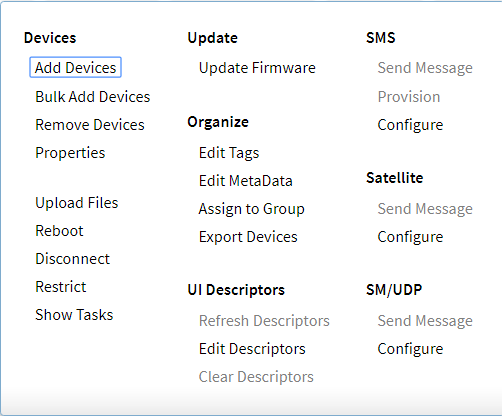
Task: Open Show Tasks entry
Action: click(74, 315)
